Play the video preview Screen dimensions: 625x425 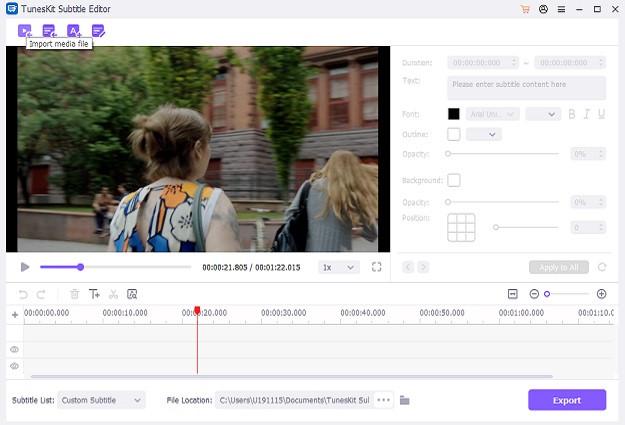(25, 267)
